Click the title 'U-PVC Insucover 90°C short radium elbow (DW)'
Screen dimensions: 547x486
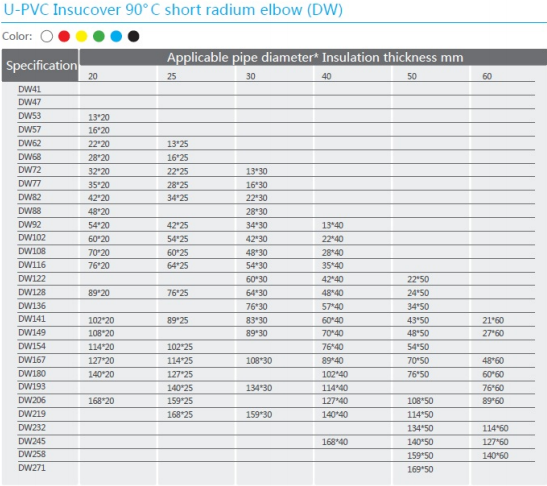(x=173, y=10)
